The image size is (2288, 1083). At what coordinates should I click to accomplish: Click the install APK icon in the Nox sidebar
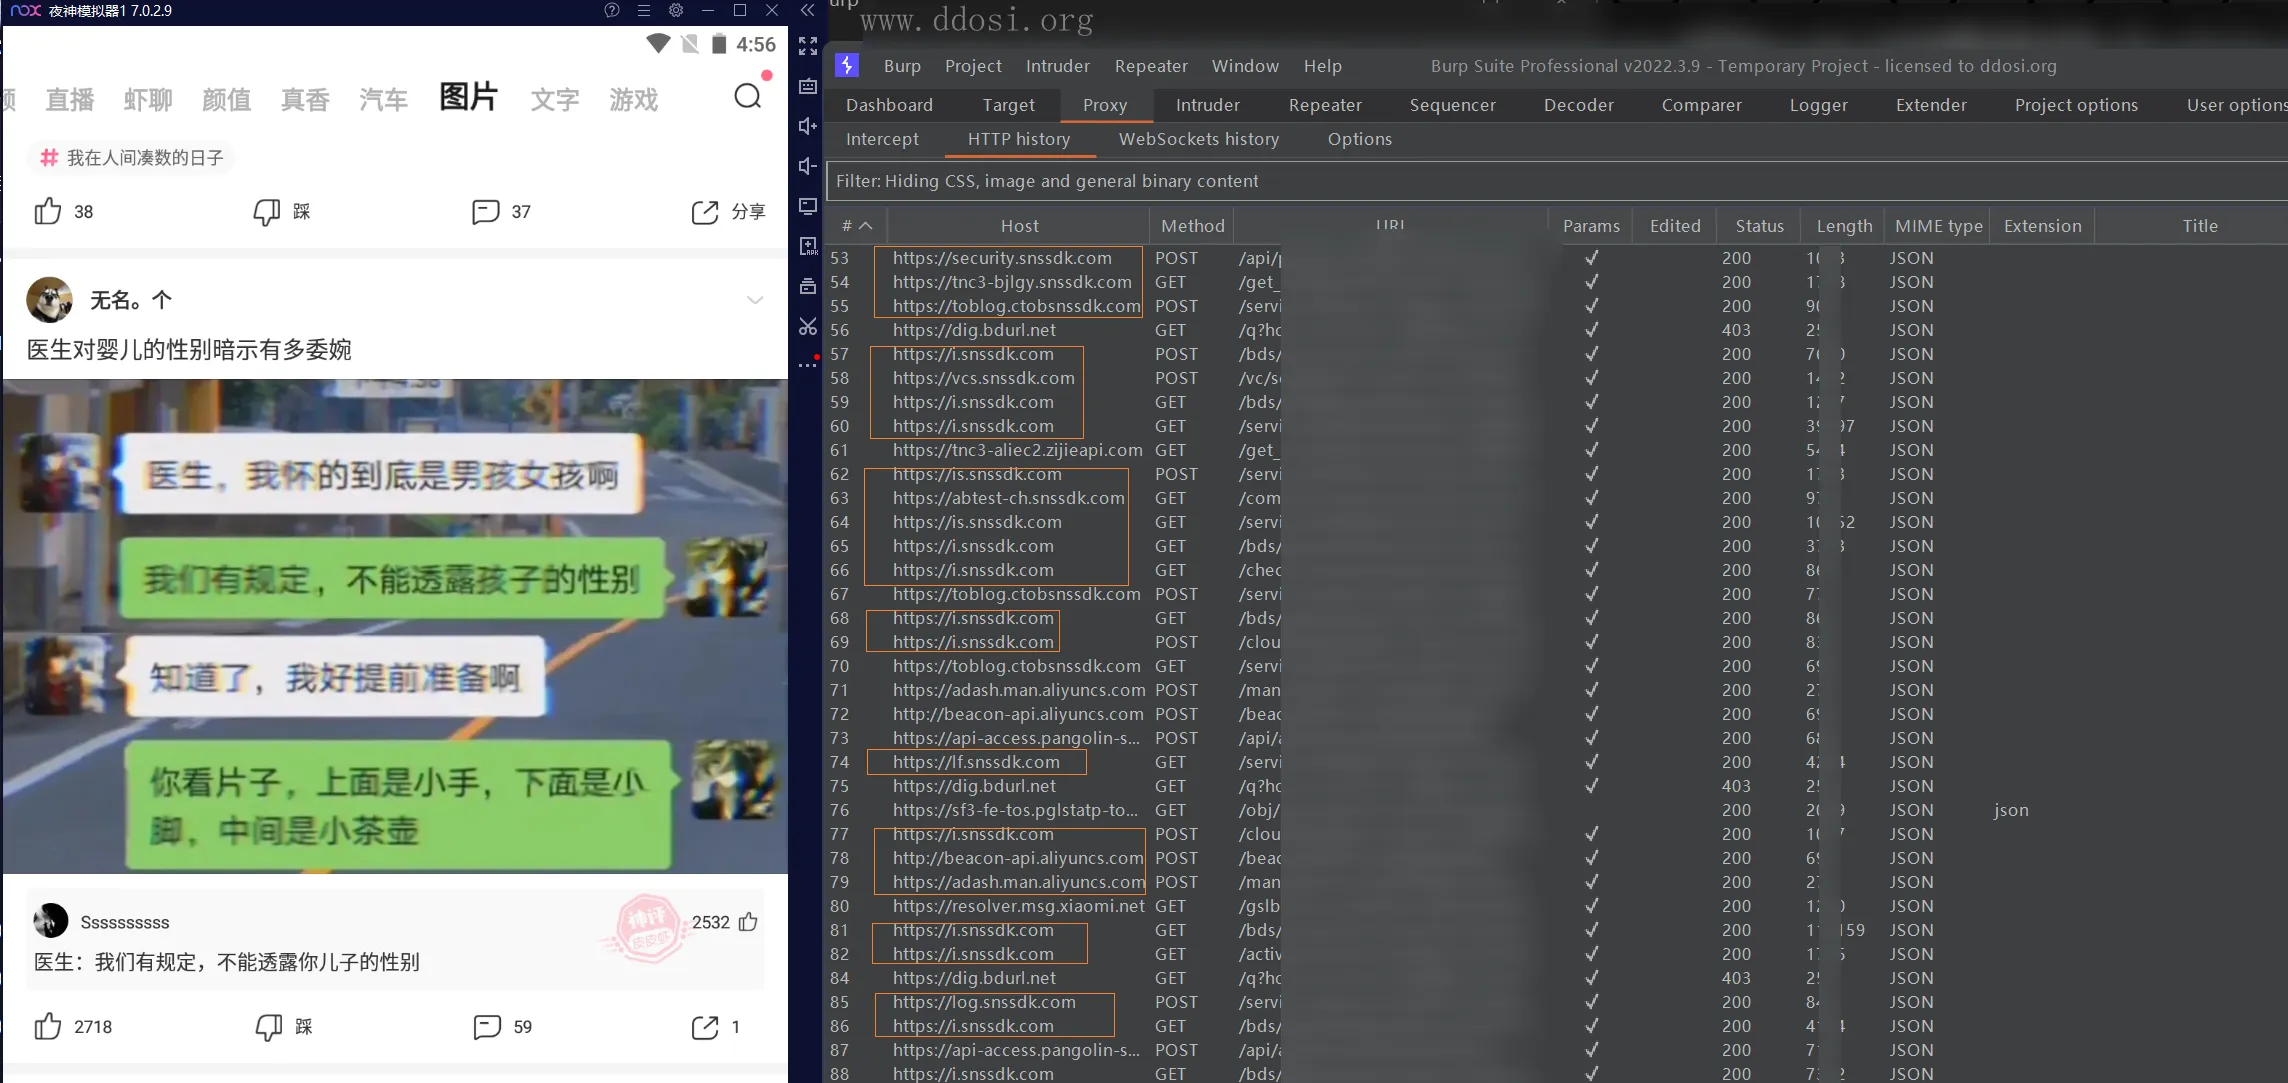(808, 246)
